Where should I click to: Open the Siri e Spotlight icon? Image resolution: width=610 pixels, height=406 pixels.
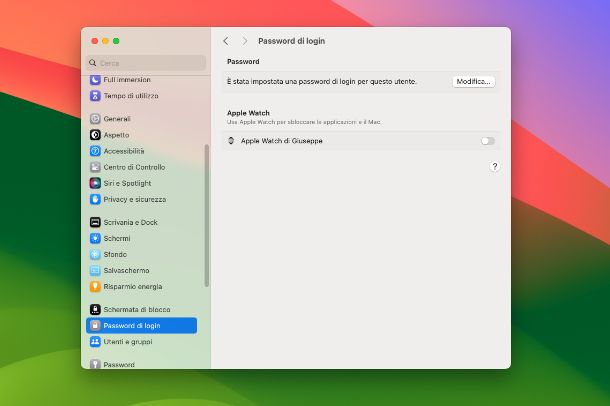(95, 183)
